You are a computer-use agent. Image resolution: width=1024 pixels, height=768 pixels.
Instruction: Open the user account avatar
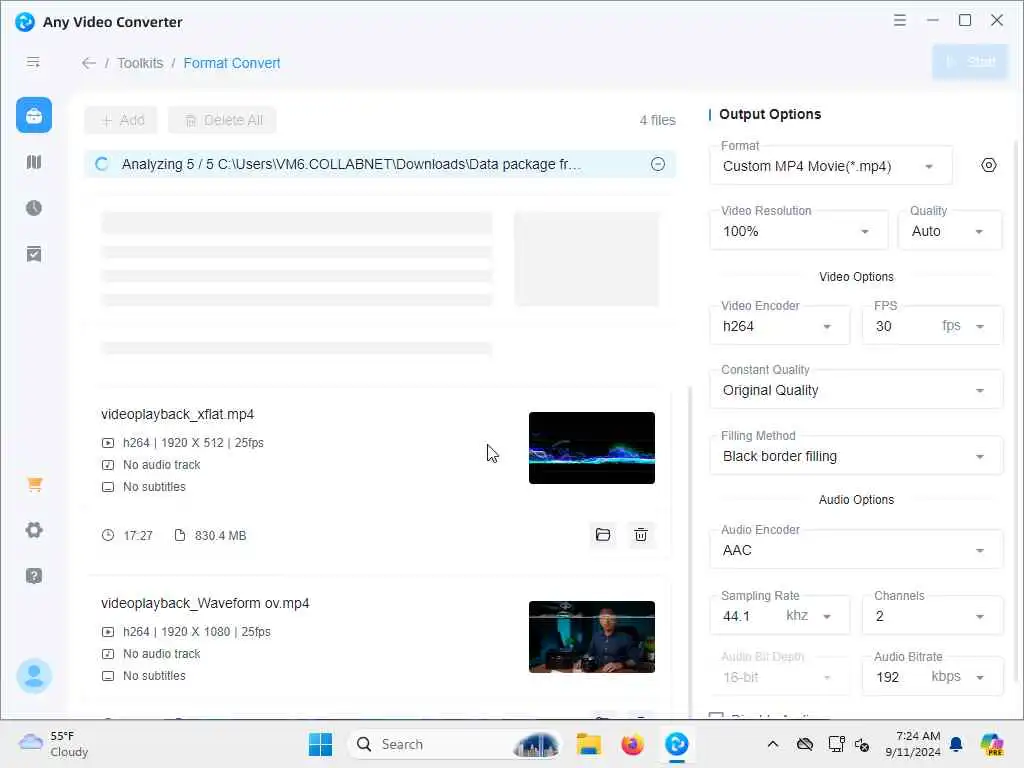click(x=34, y=676)
